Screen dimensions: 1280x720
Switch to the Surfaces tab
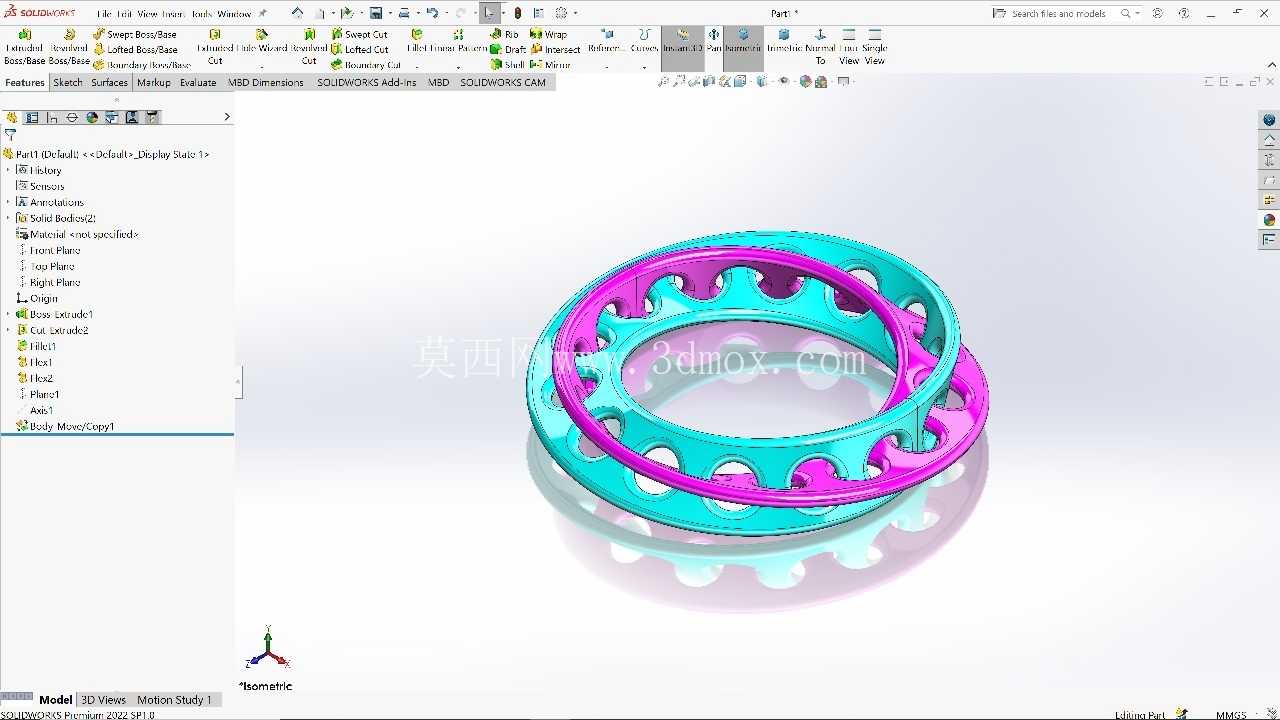pyautogui.click(x=110, y=82)
